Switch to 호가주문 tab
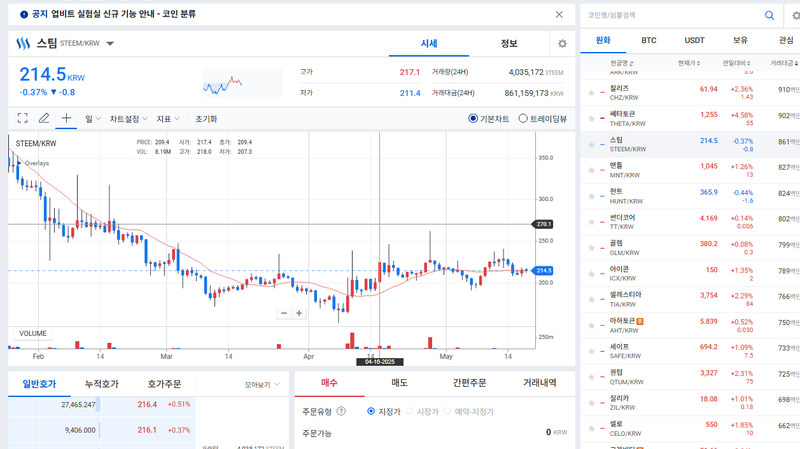The width and height of the screenshot is (800, 449). pyautogui.click(x=164, y=384)
